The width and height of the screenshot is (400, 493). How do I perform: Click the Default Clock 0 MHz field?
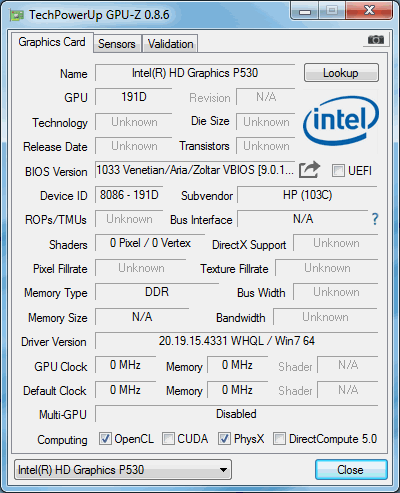click(125, 390)
